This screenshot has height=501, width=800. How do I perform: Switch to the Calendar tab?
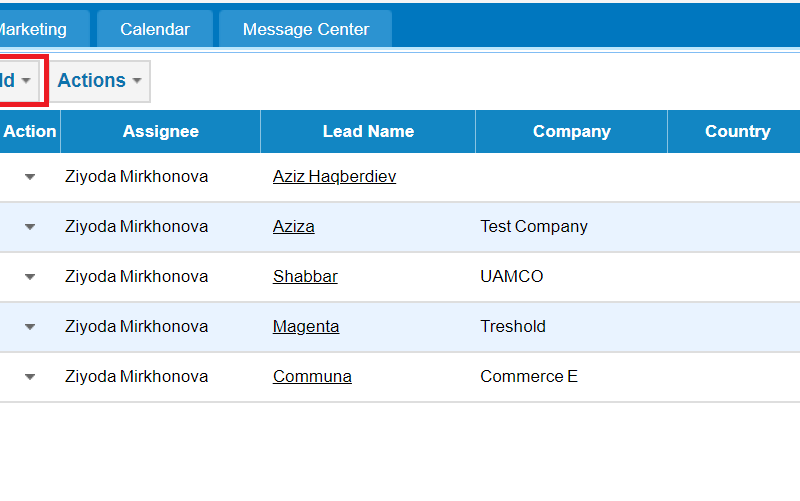click(155, 29)
